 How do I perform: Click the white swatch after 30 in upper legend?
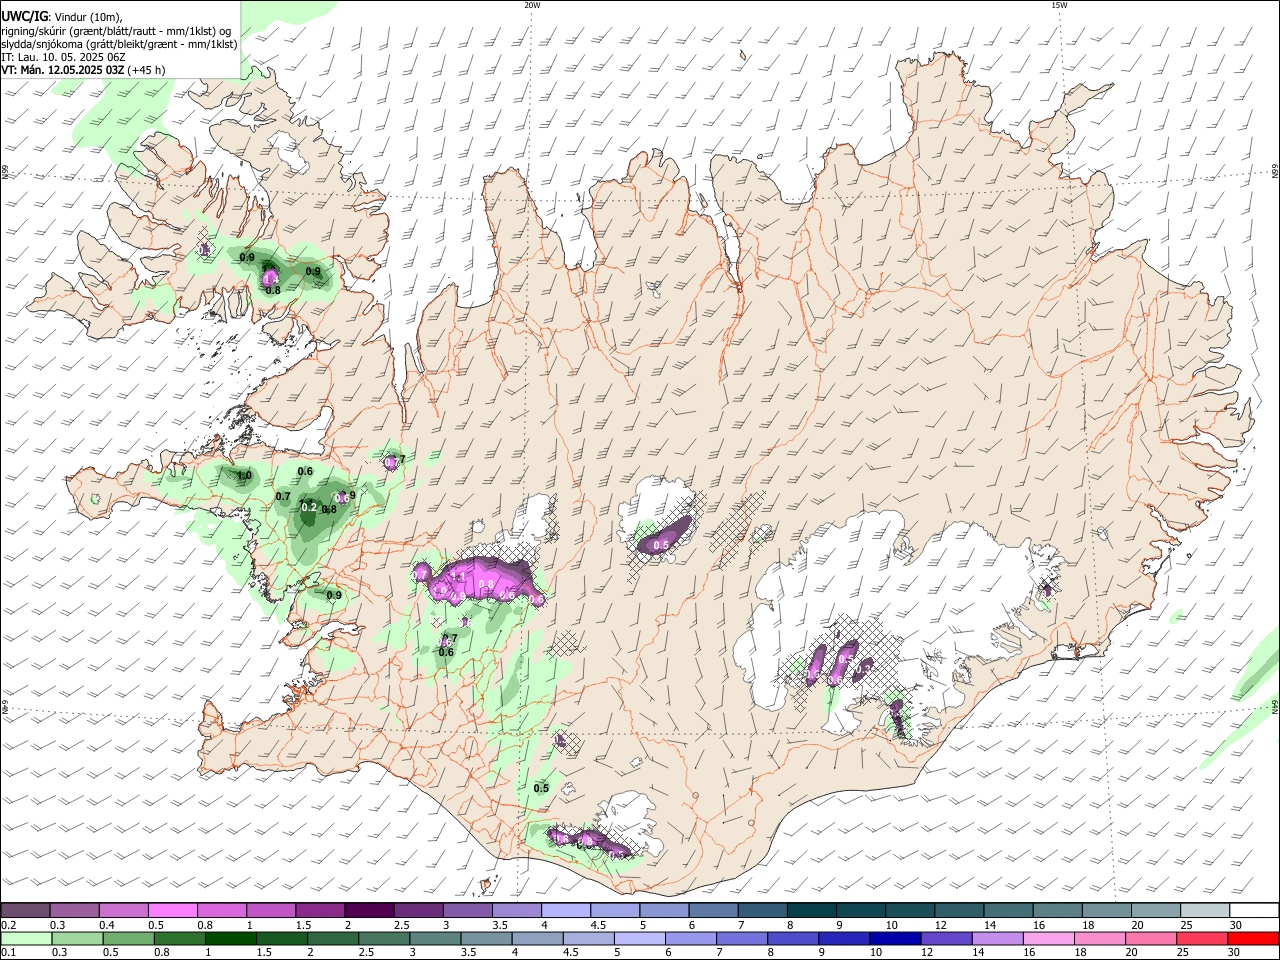1255,910
